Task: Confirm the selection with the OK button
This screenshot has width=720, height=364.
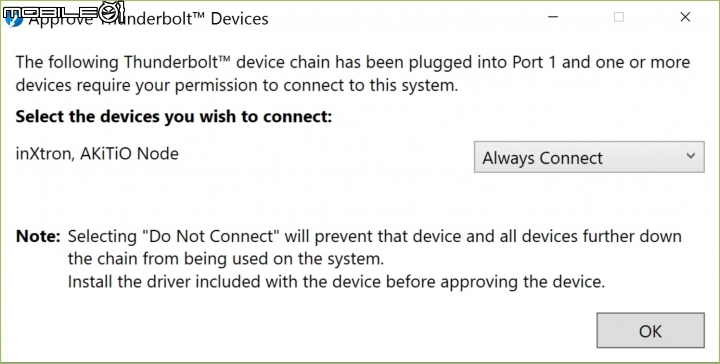Action: 650,330
